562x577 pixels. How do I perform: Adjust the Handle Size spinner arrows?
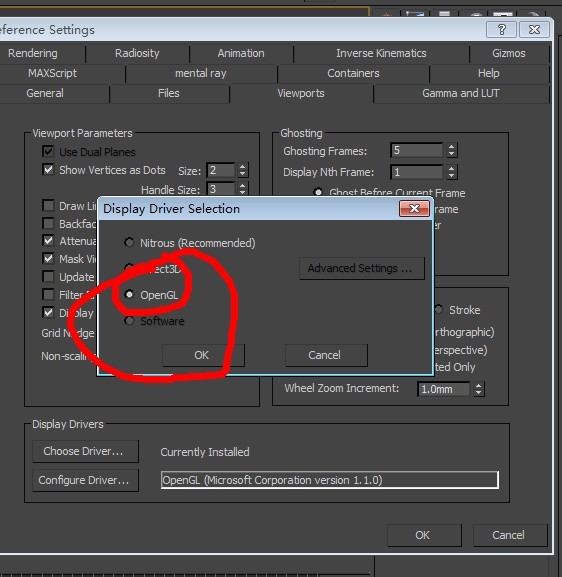coord(242,189)
